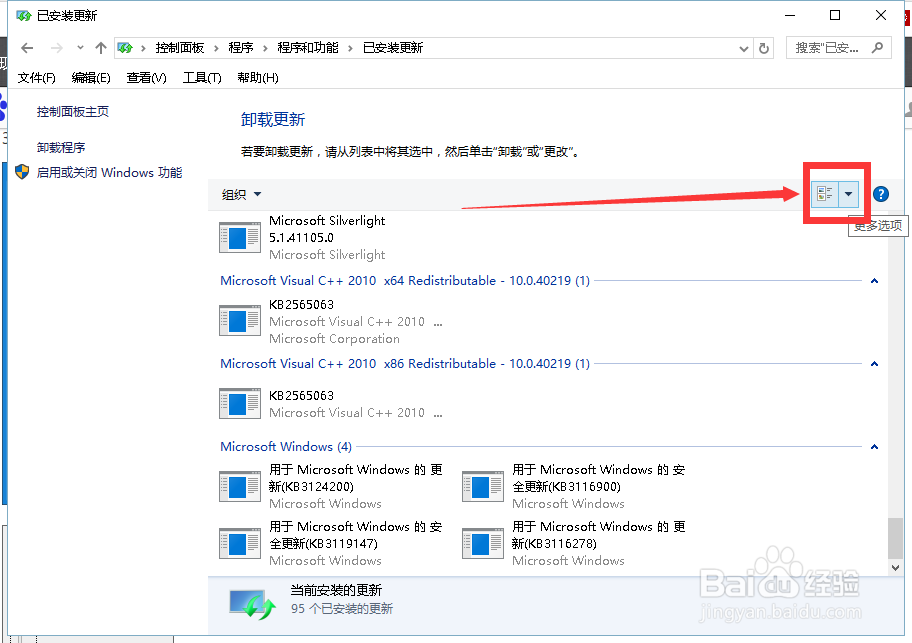Open the 组织 dropdown
Image resolution: width=912 pixels, height=643 pixels.
coord(241,194)
